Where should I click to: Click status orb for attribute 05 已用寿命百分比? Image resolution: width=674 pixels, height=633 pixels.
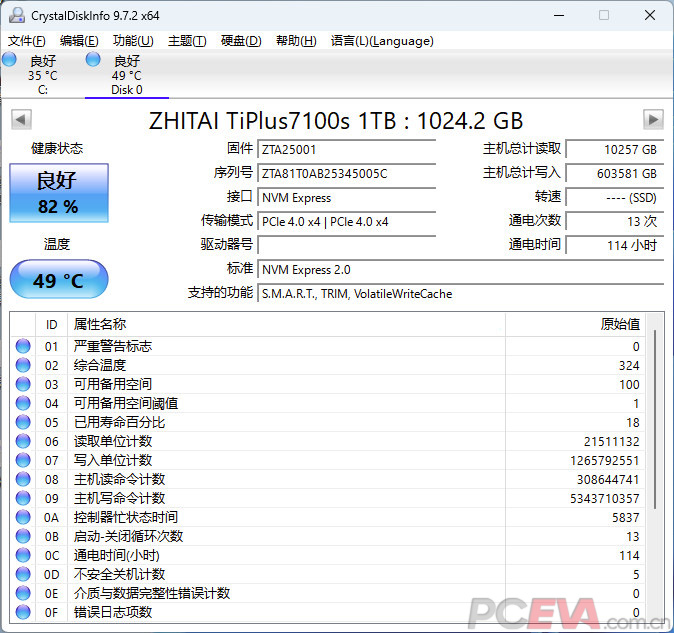click(23, 422)
